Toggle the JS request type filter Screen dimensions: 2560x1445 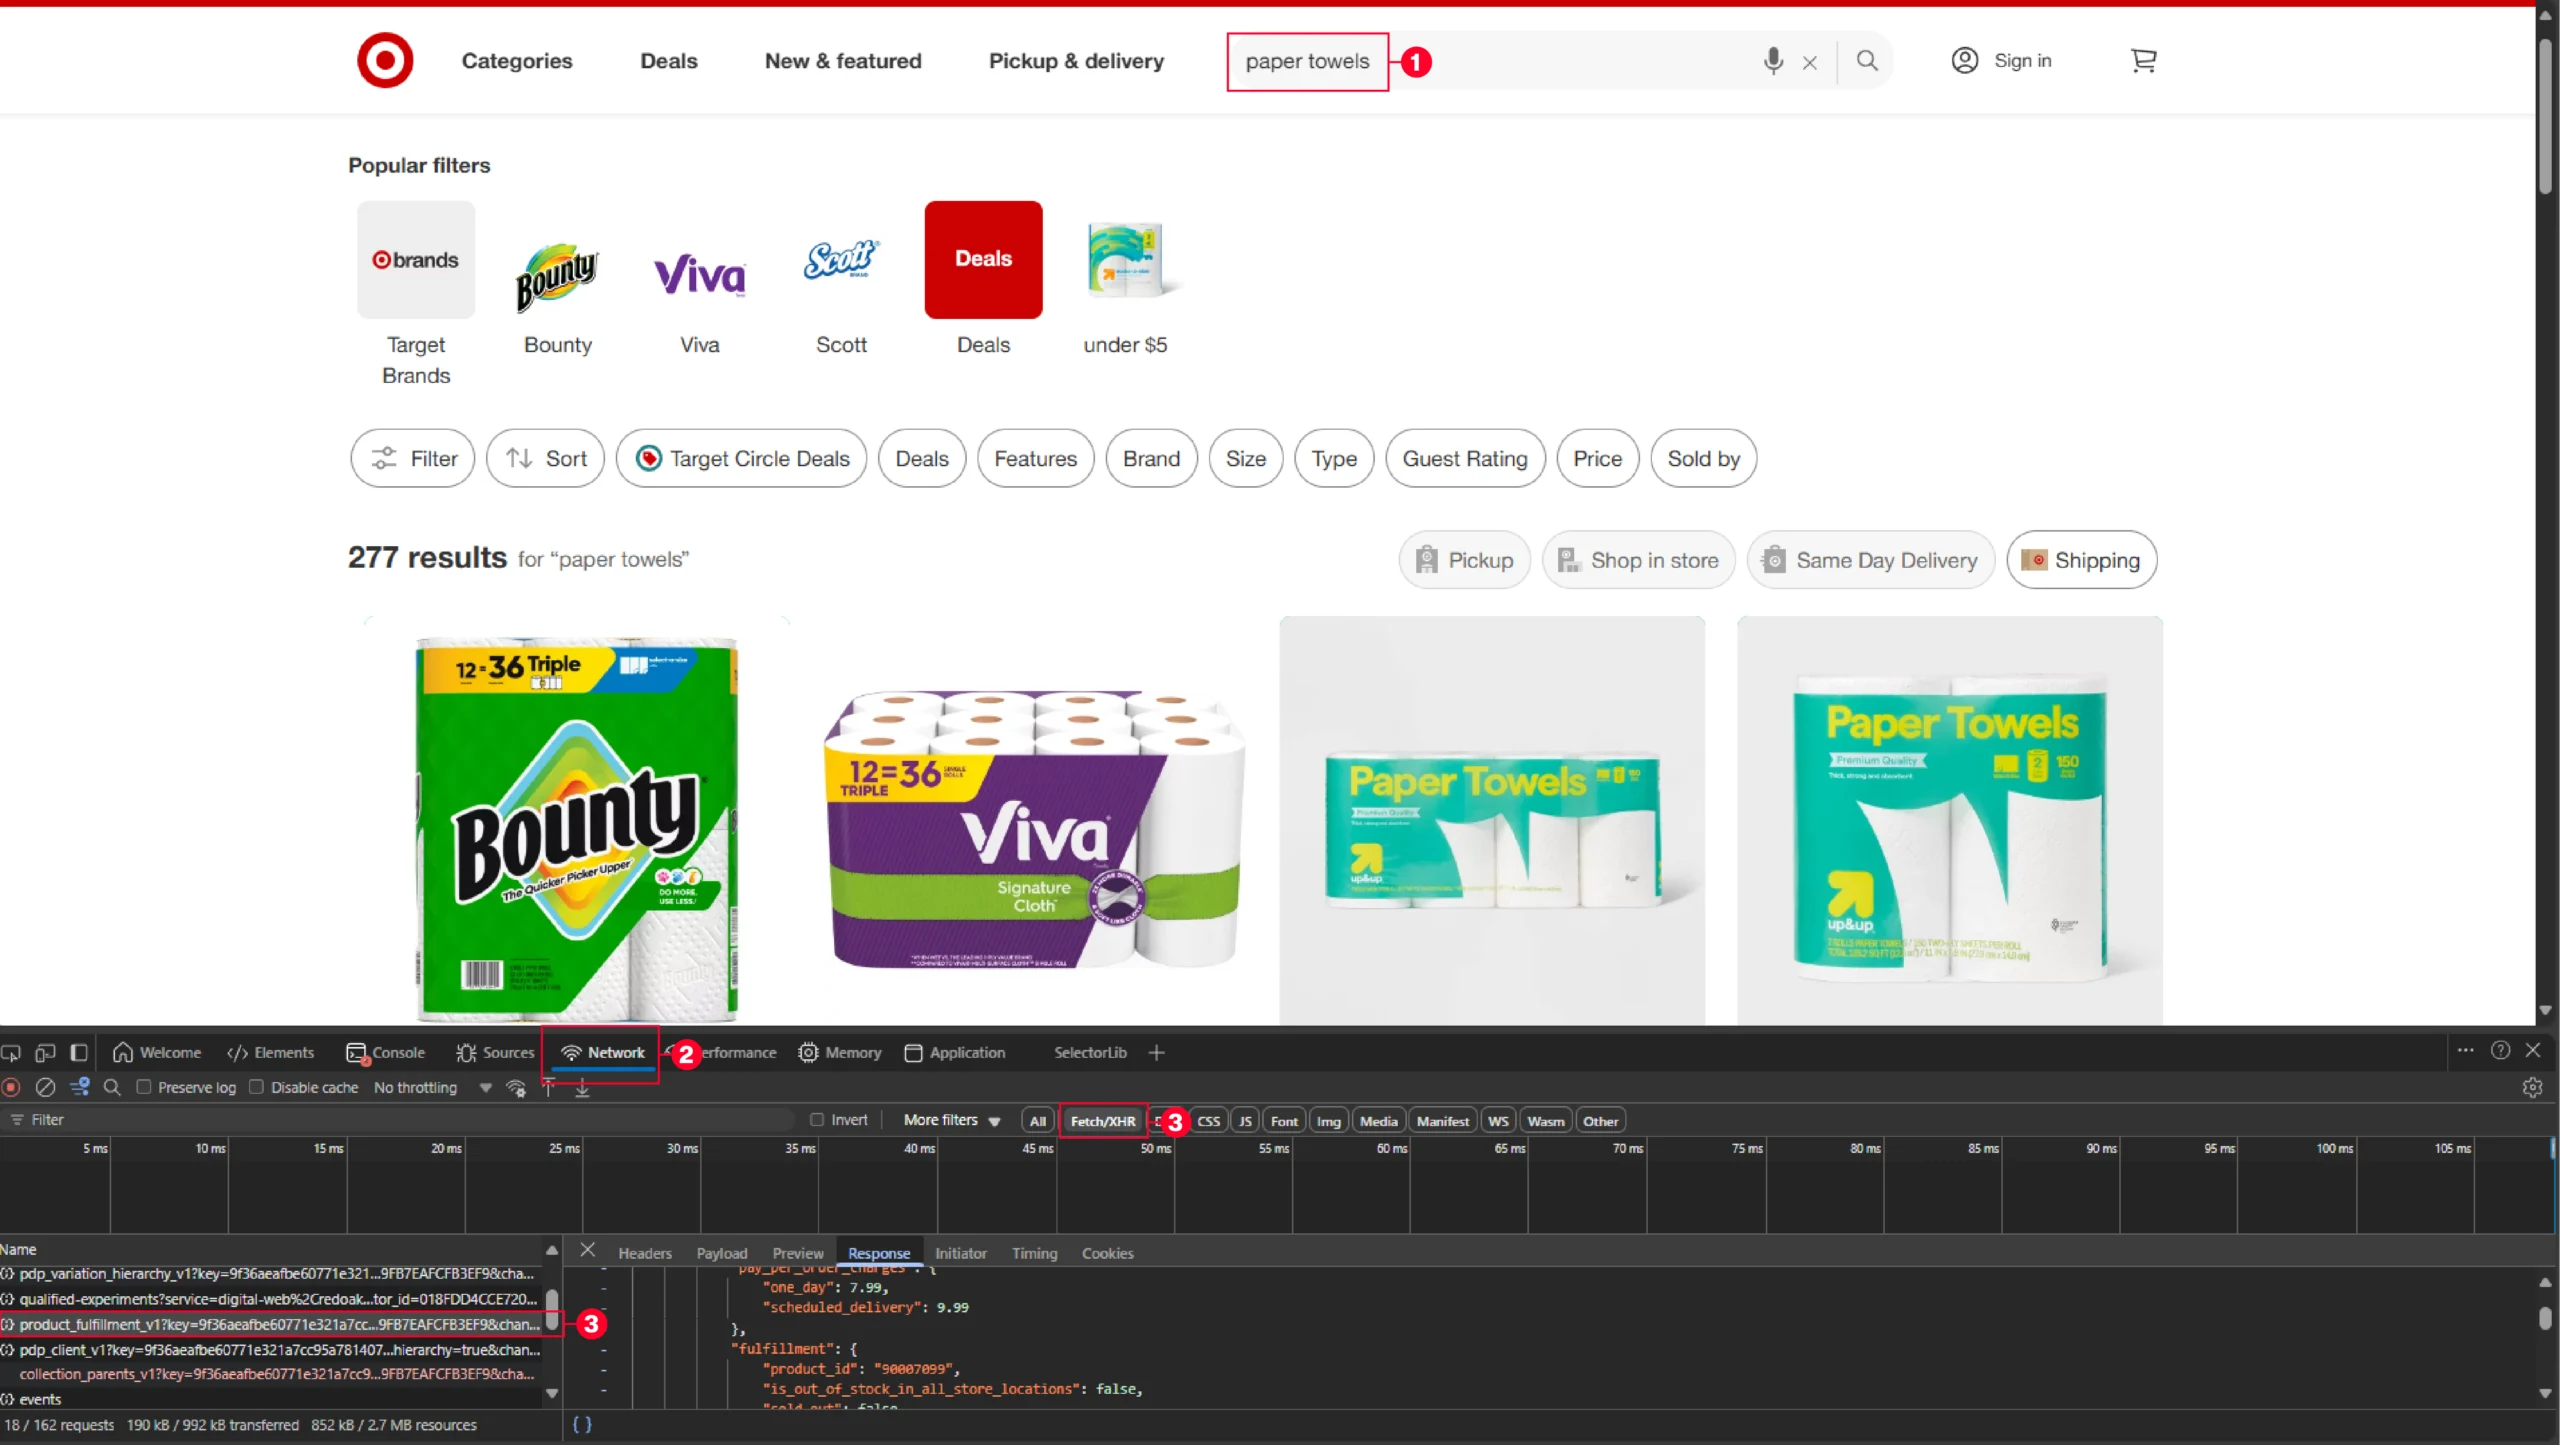pos(1245,1121)
